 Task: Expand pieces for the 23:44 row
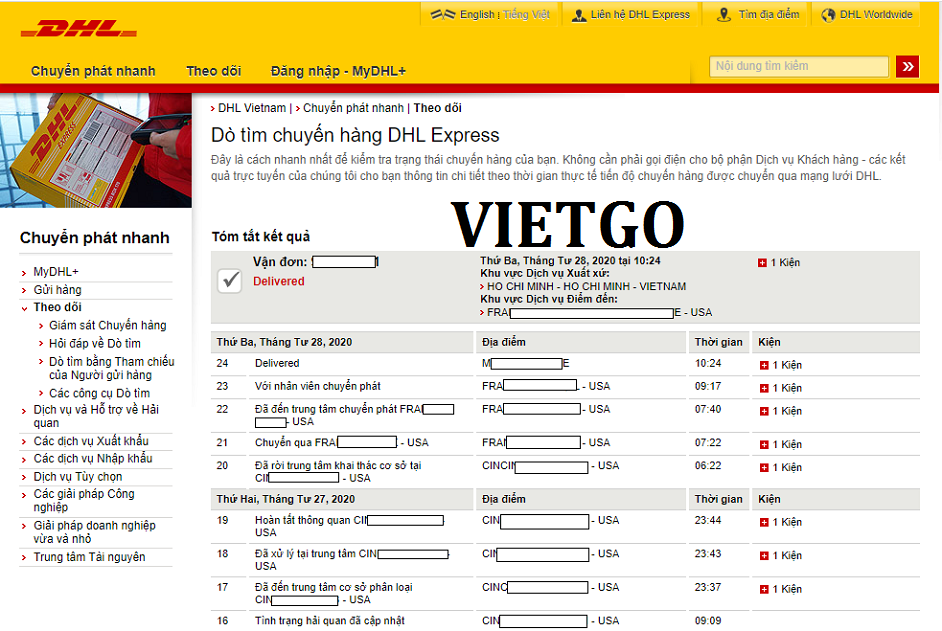coord(764,522)
